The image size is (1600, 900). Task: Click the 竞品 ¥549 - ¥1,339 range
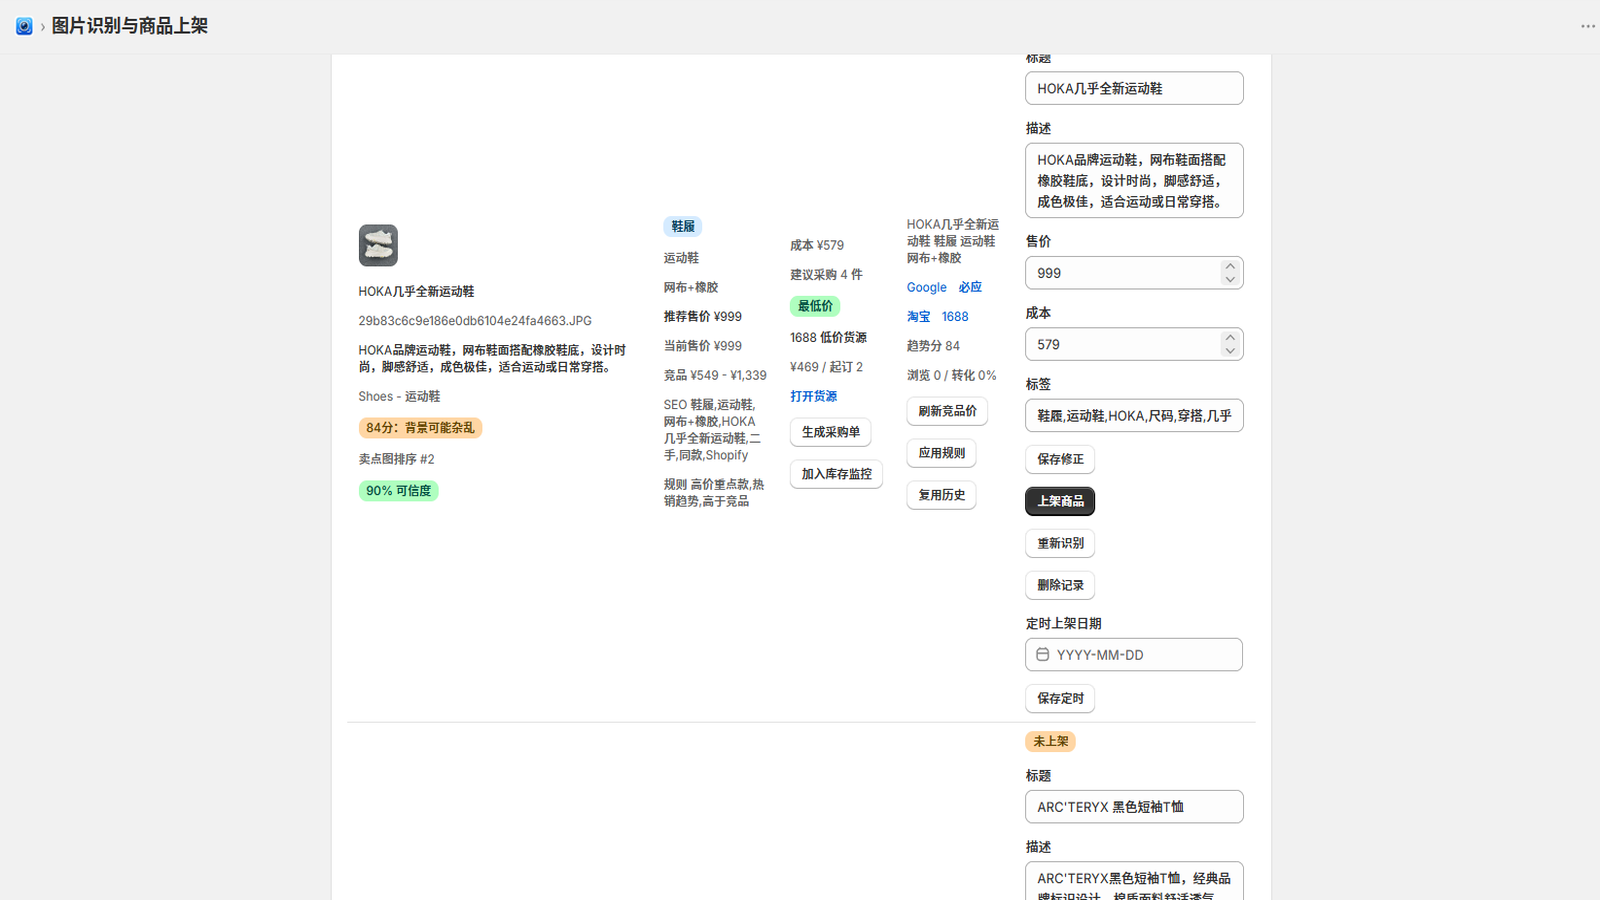(x=715, y=375)
